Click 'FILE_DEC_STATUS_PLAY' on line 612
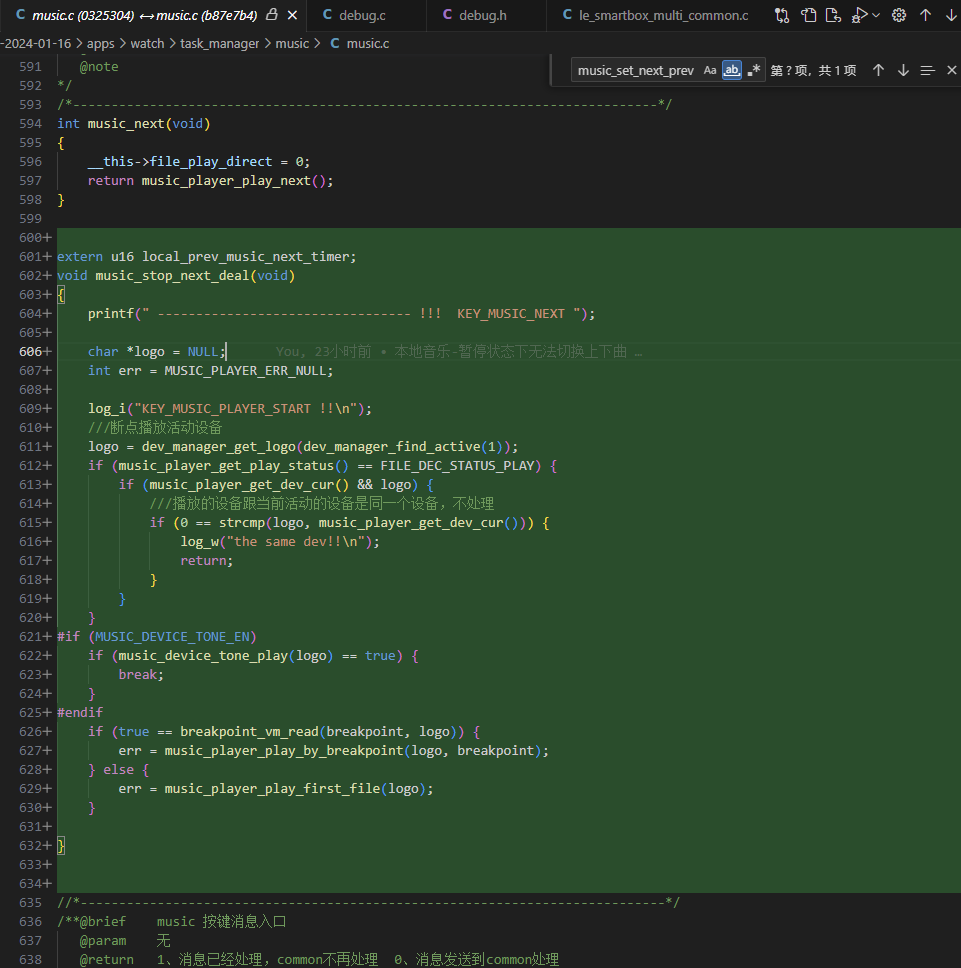This screenshot has height=968, width=961. 457,465
